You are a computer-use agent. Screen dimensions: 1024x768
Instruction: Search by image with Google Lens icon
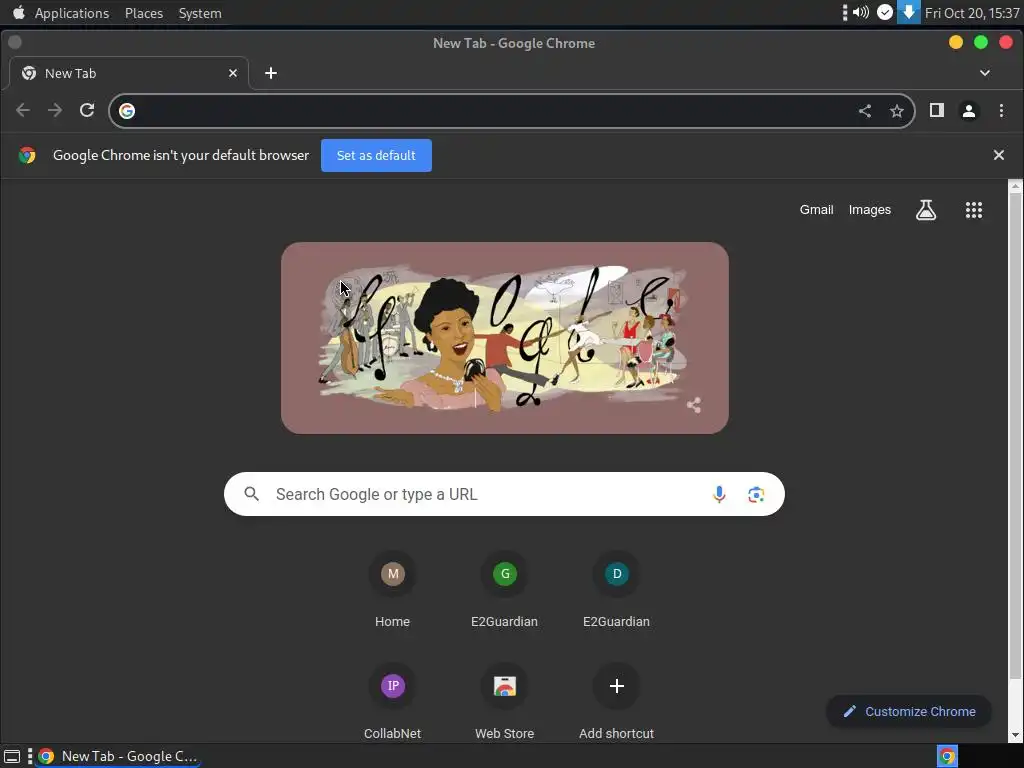point(756,494)
